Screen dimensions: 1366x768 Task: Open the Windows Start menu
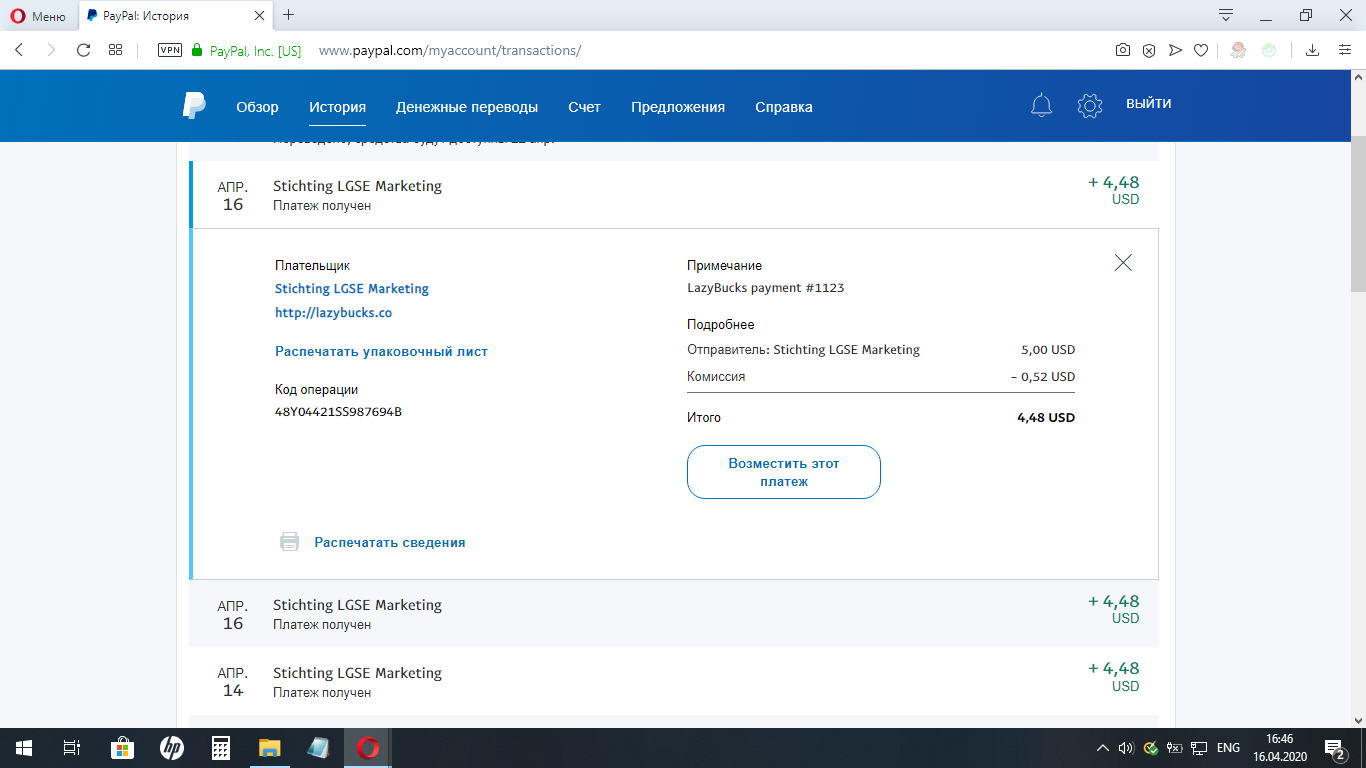click(24, 748)
